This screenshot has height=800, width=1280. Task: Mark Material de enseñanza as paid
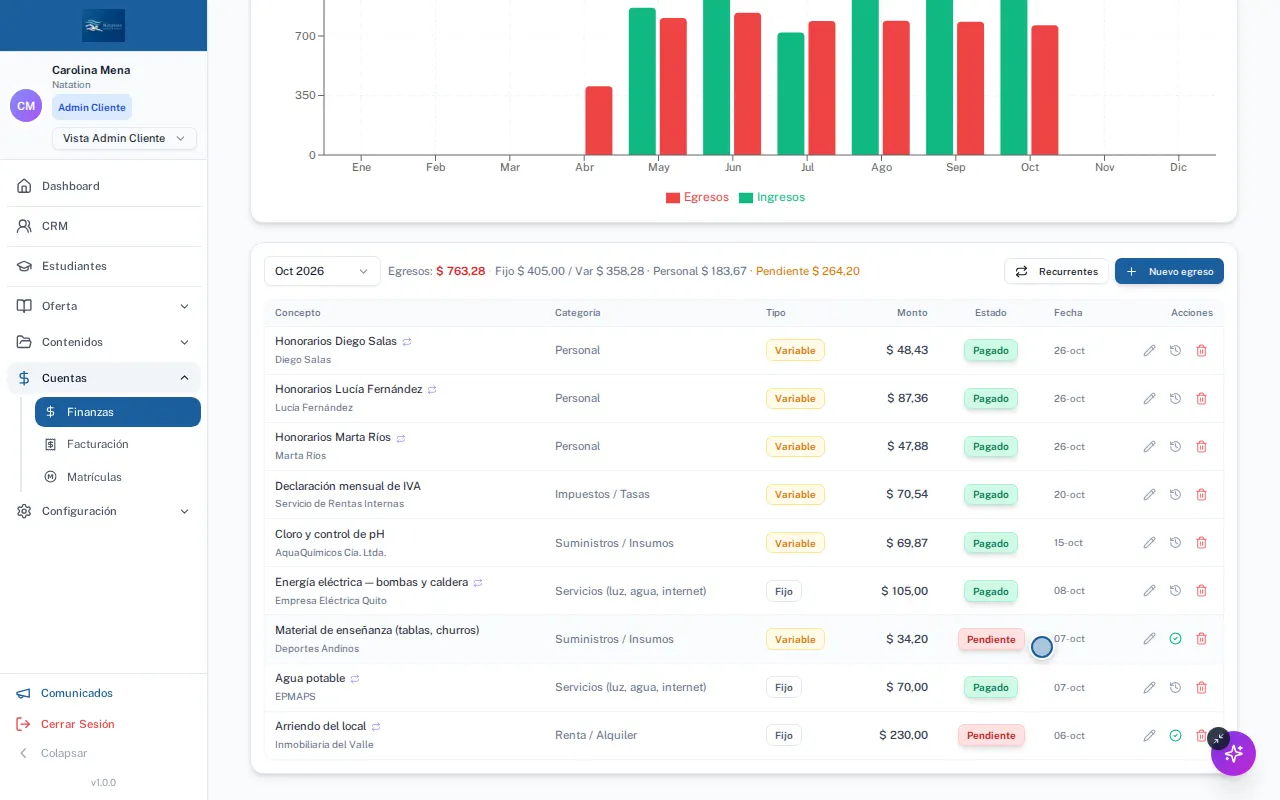1175,639
